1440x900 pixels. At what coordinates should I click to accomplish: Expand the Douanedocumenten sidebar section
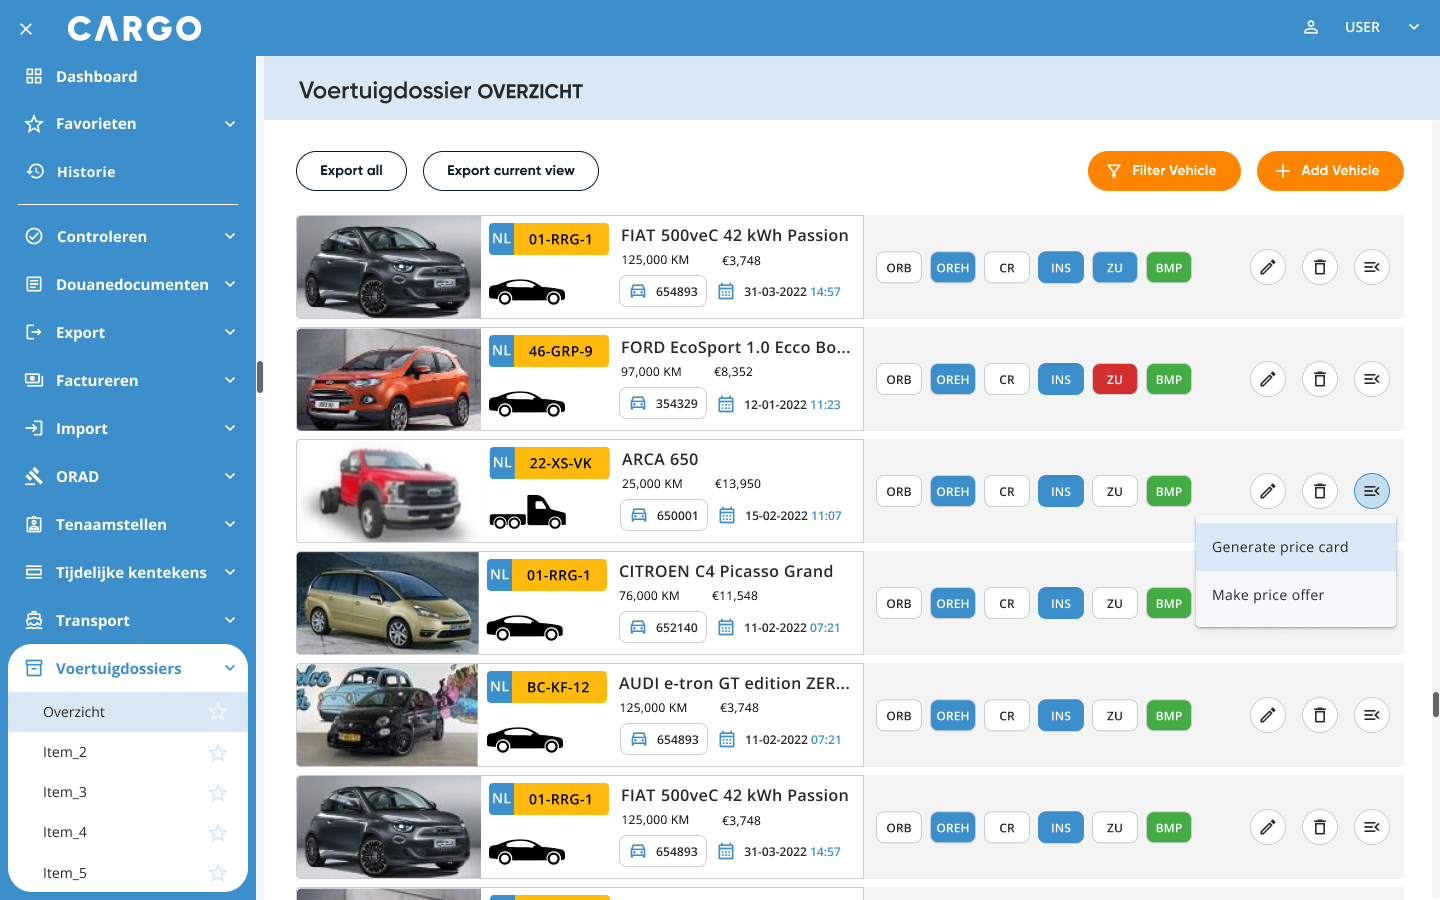tap(127, 284)
